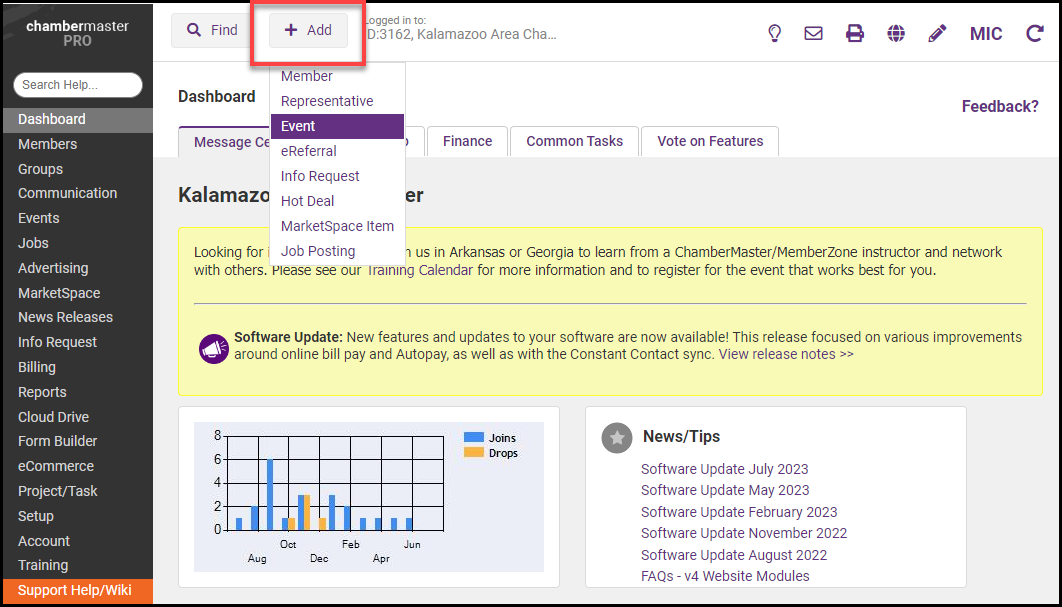The image size is (1062, 607).
Task: Click the refresh arrow icon
Action: click(x=1034, y=33)
